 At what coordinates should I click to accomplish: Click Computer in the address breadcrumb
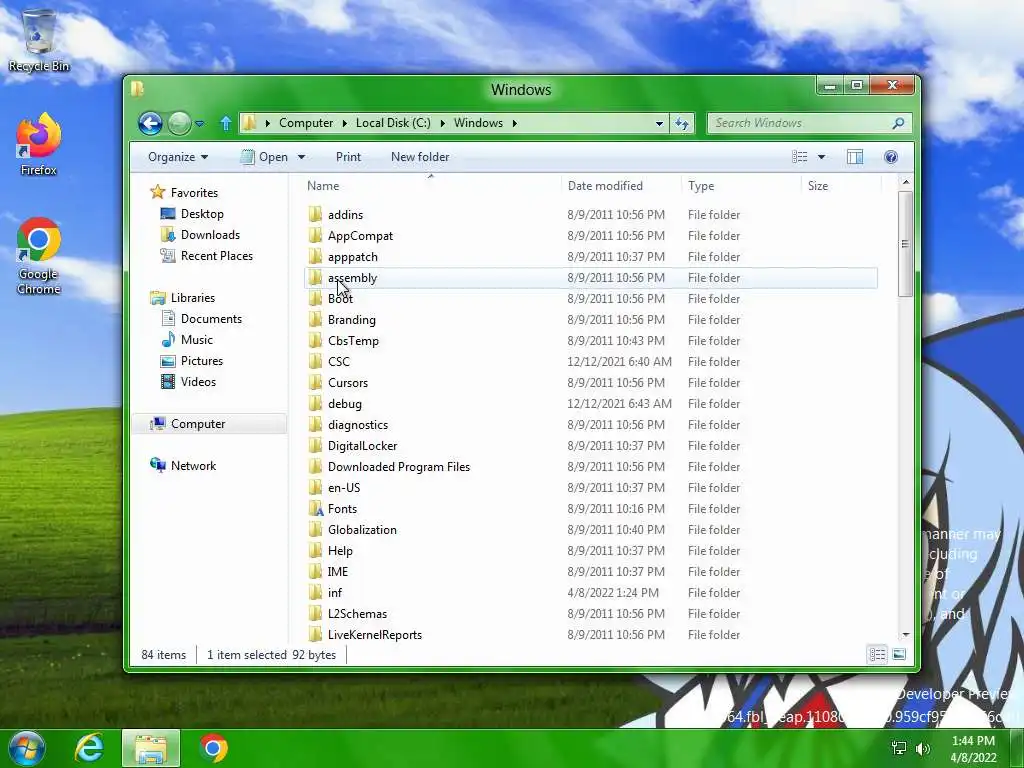tap(306, 123)
